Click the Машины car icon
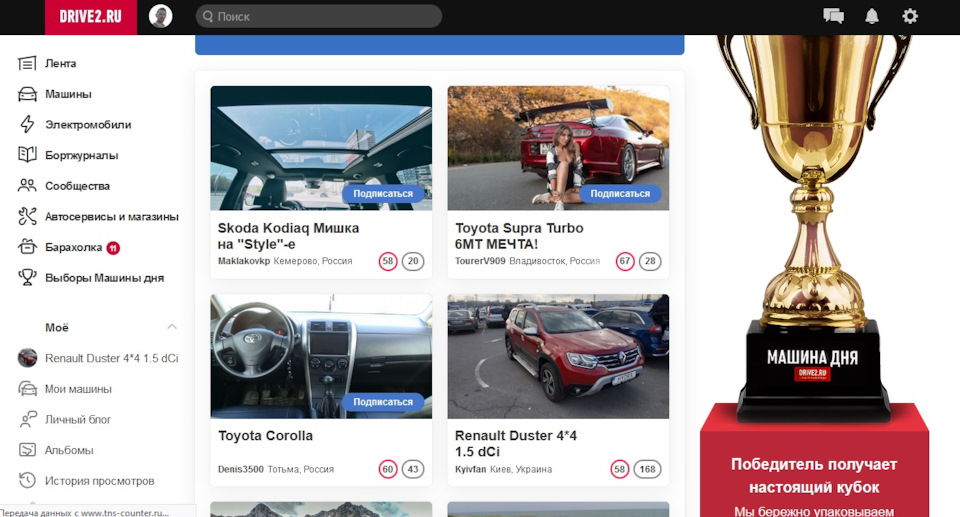960x517 pixels. click(x=27, y=94)
